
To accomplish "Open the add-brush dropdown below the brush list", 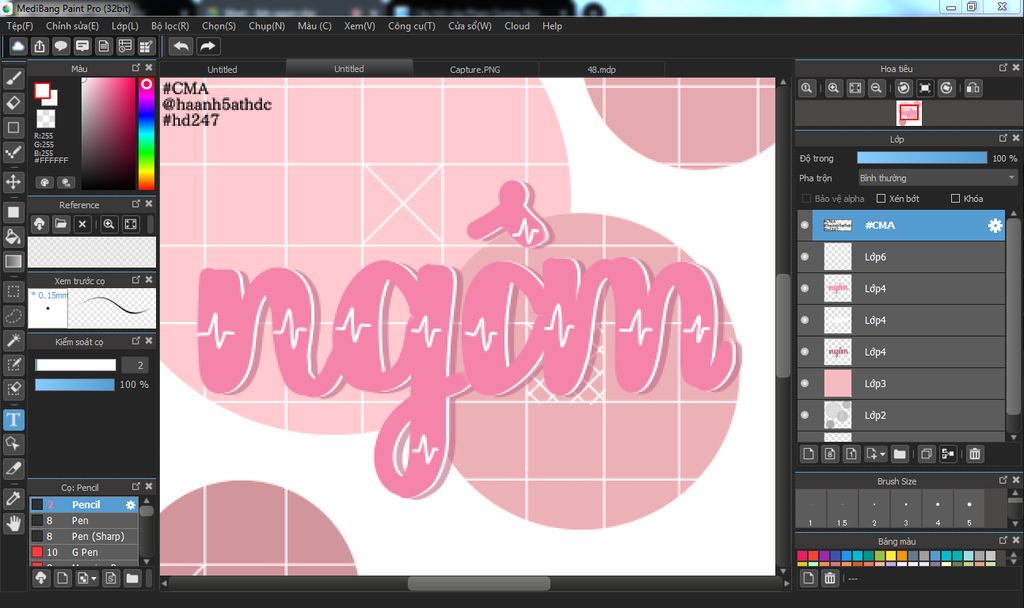I will [86, 578].
